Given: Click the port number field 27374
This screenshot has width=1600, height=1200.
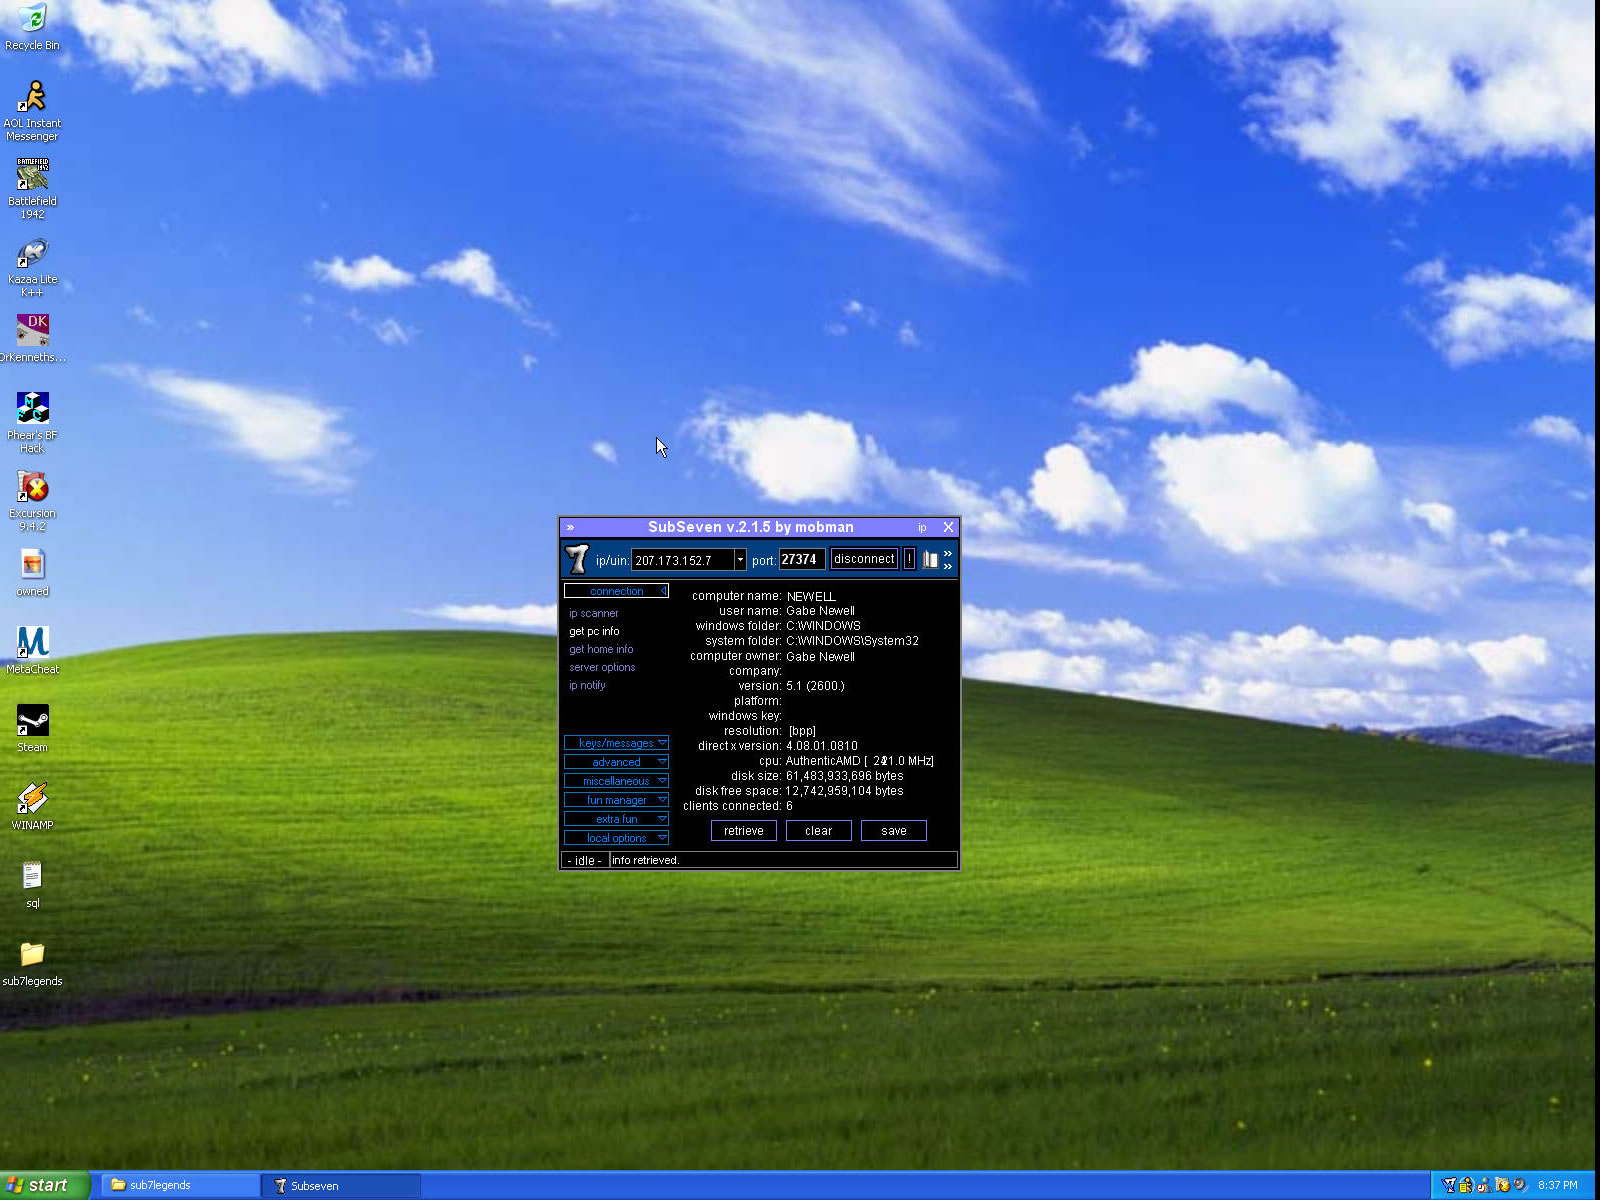Looking at the screenshot, I should point(801,559).
